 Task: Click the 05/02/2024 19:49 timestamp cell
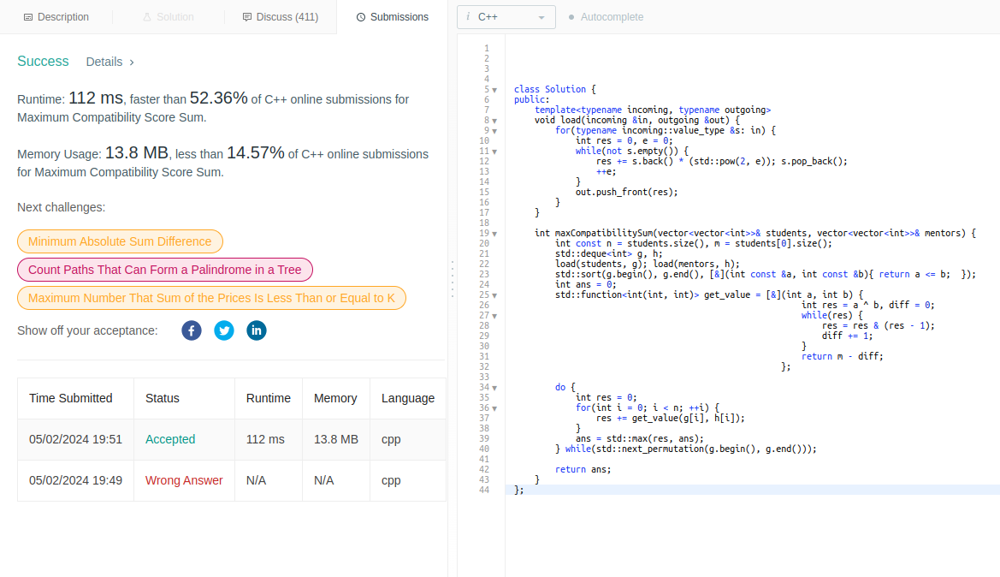pyautogui.click(x=75, y=481)
